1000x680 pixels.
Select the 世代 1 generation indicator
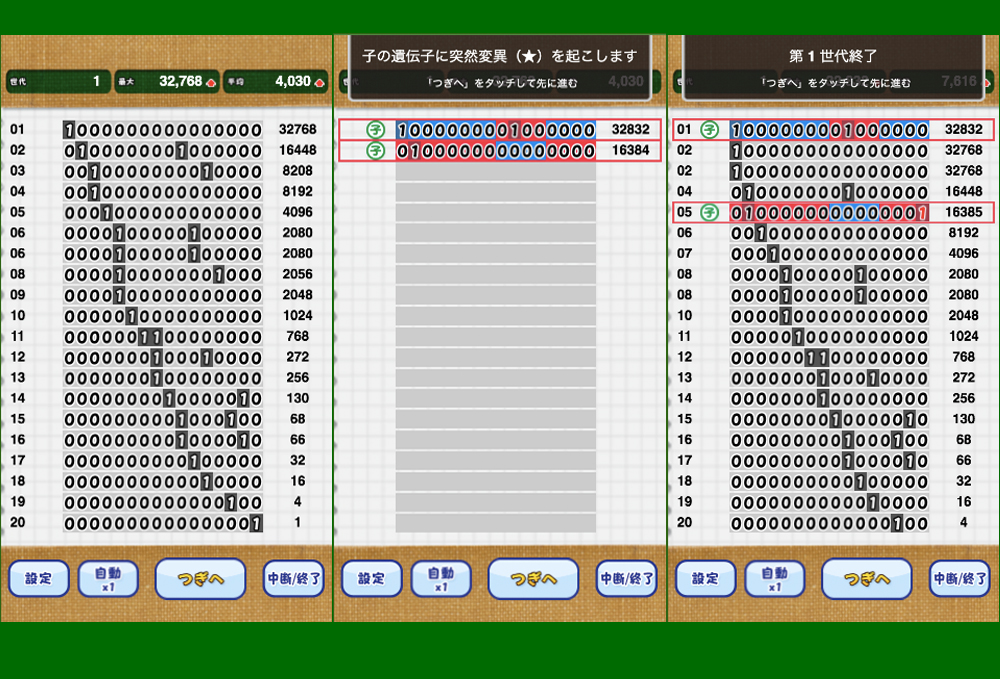pos(58,82)
